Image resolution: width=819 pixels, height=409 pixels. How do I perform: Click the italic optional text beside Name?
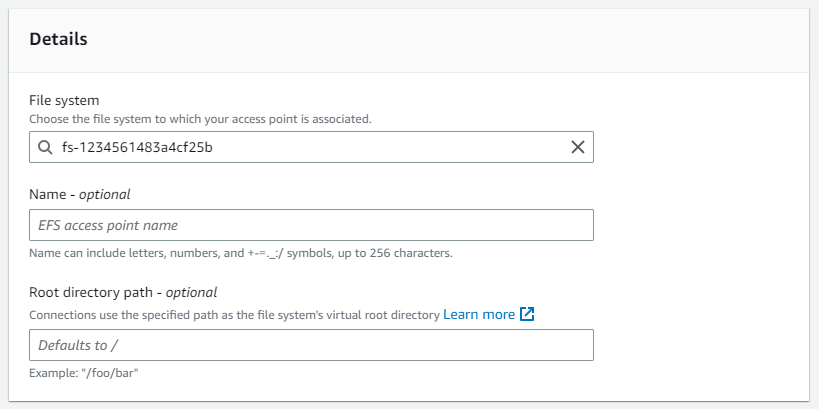pos(104,195)
